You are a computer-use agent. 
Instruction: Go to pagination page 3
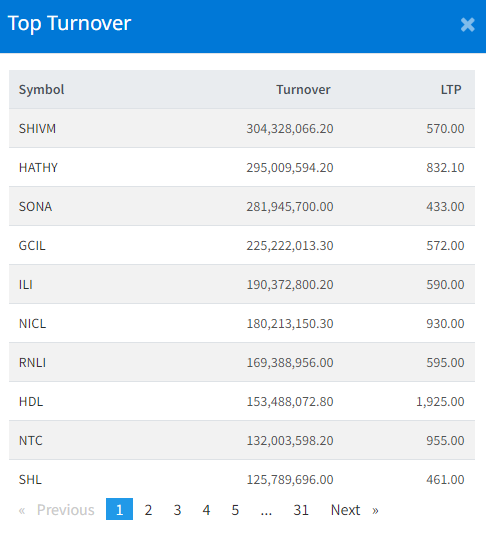click(177, 510)
